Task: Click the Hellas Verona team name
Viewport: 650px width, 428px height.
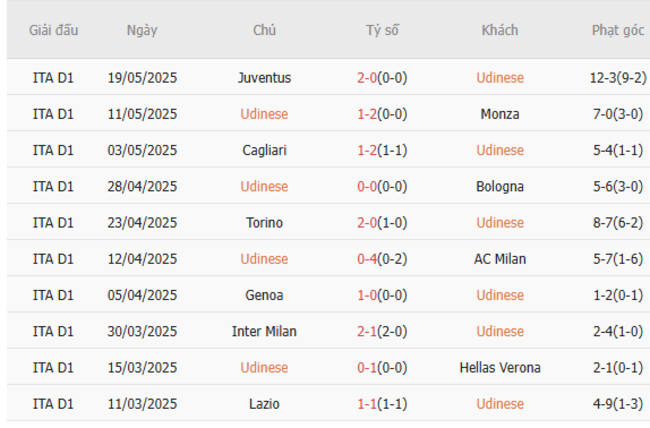Action: (x=500, y=367)
